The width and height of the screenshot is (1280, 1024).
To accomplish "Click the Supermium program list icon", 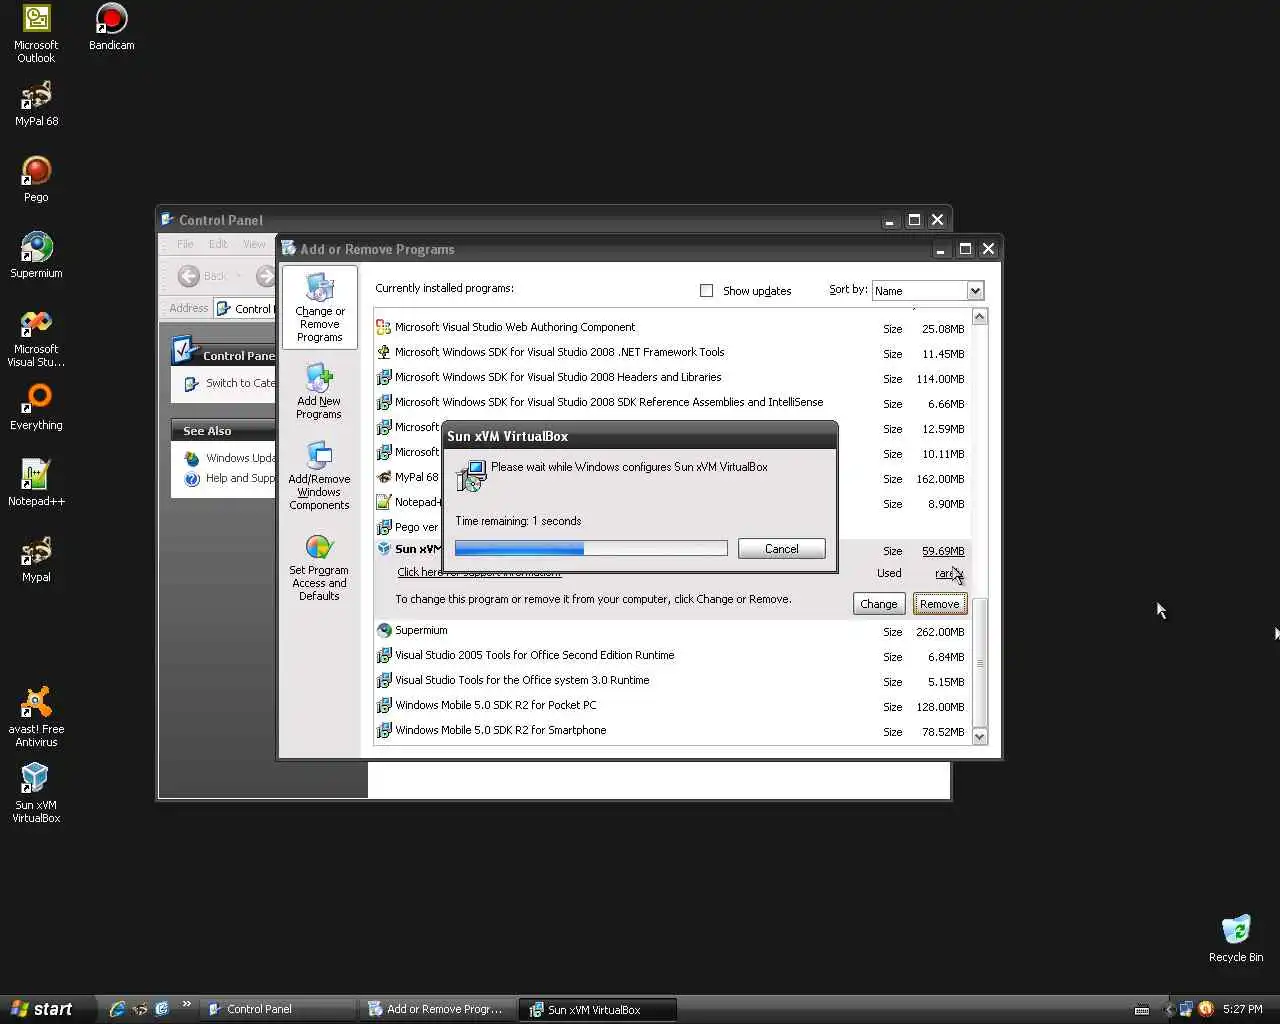I will click(x=384, y=631).
